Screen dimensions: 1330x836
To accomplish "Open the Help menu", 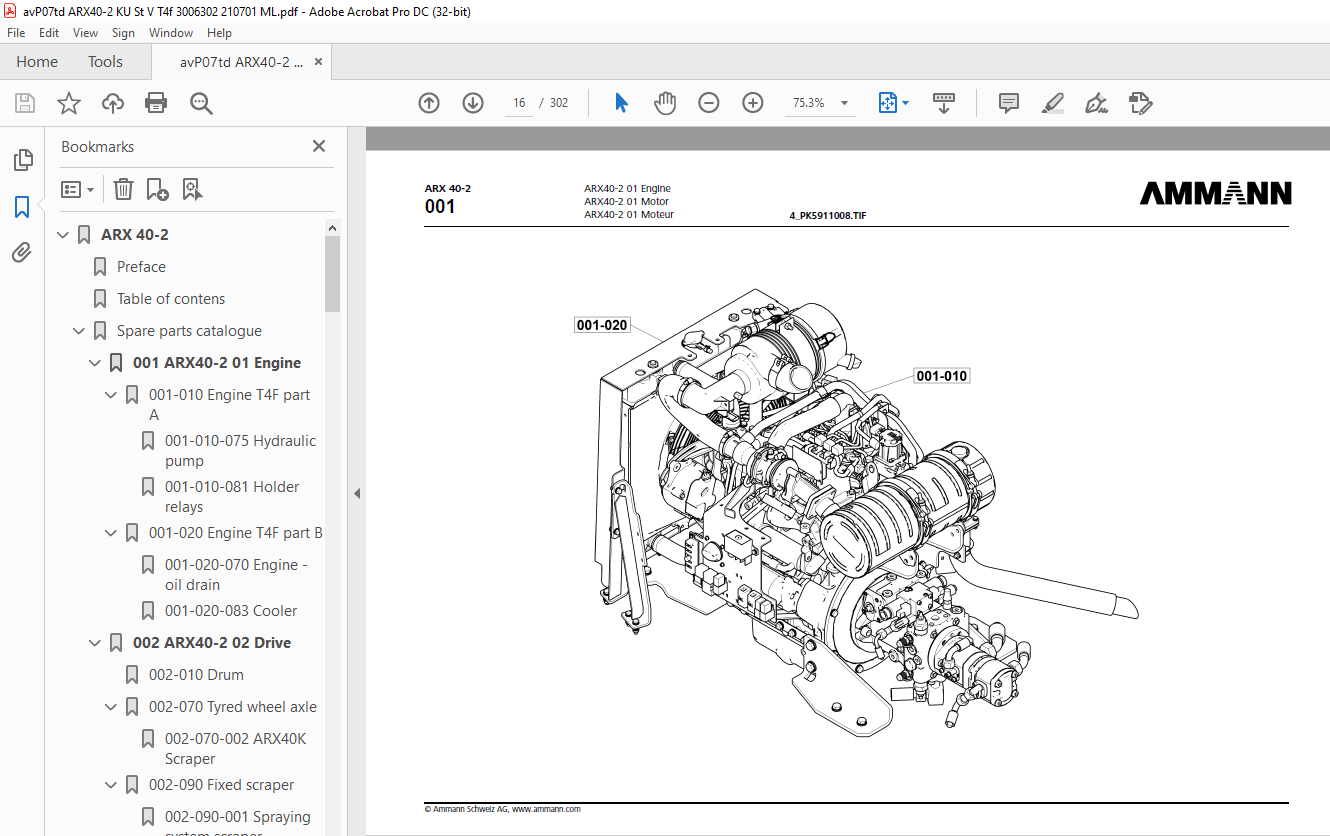I will (x=219, y=33).
